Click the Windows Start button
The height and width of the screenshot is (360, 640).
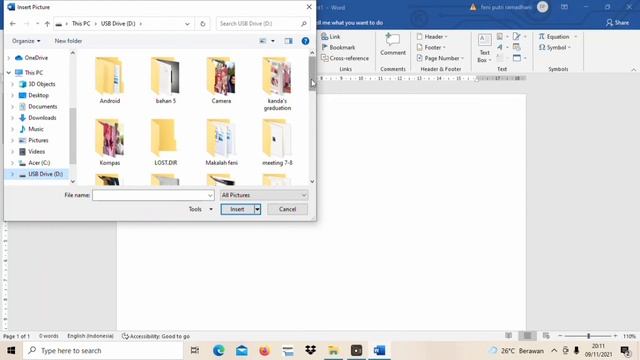11,350
